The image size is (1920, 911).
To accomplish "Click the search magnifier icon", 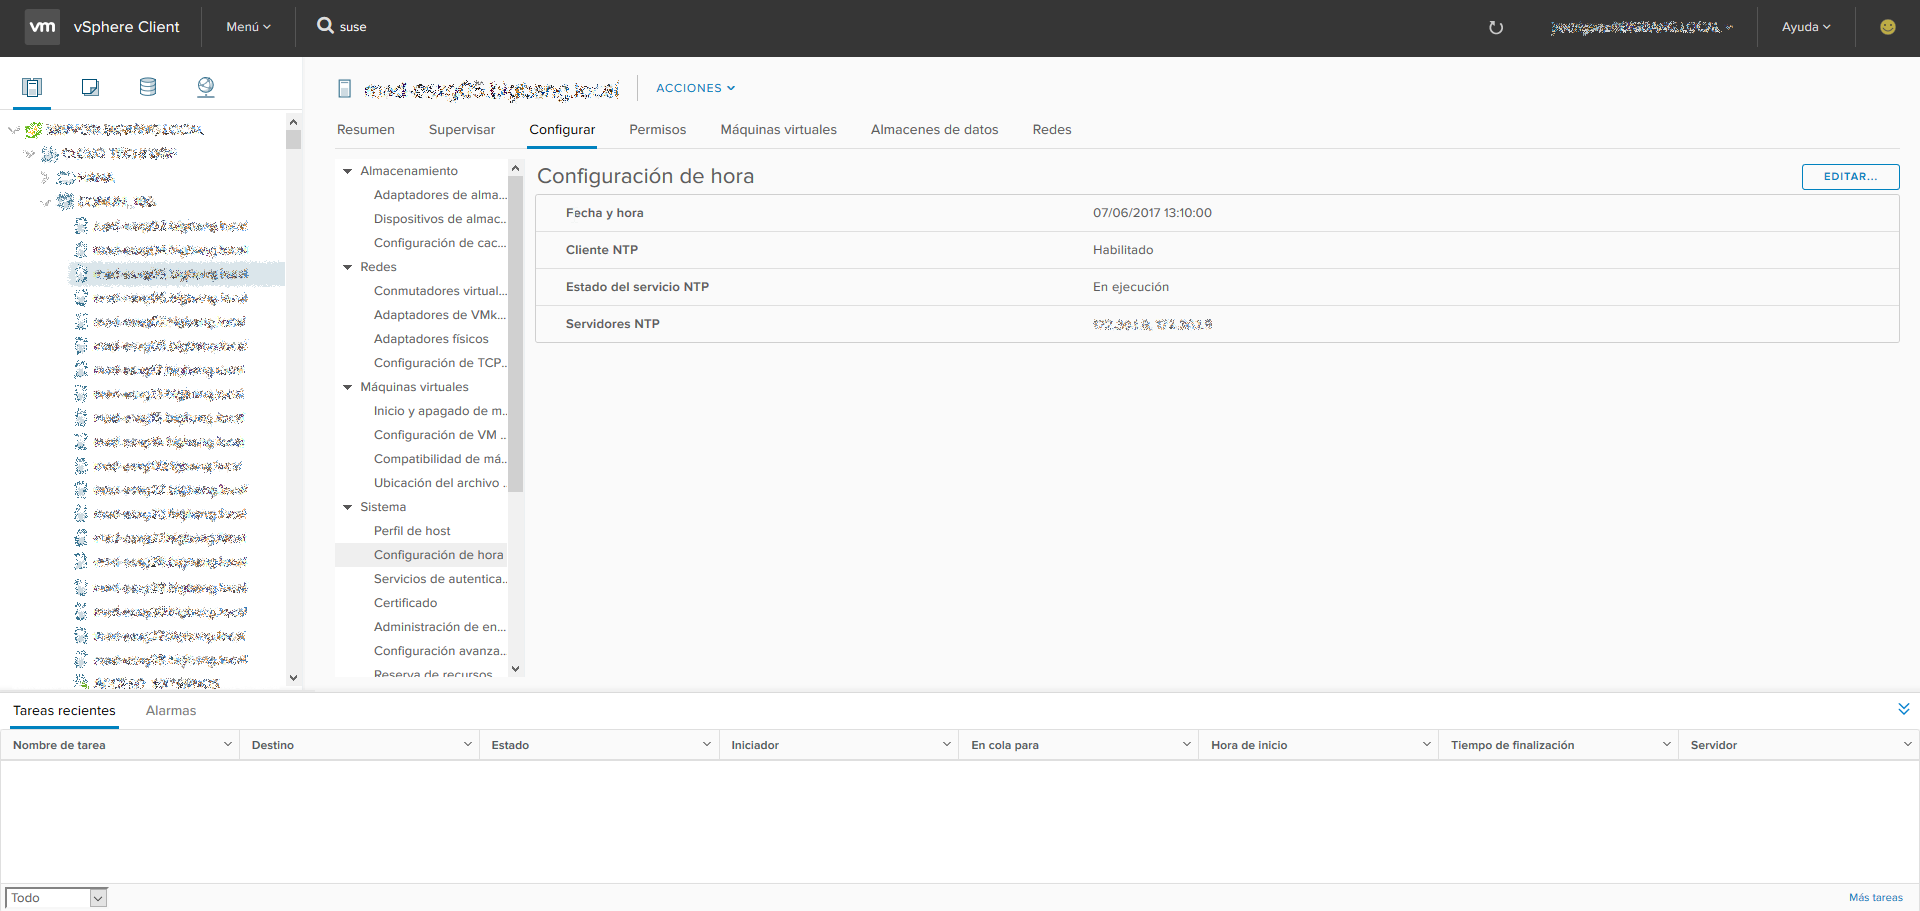I will pos(325,26).
